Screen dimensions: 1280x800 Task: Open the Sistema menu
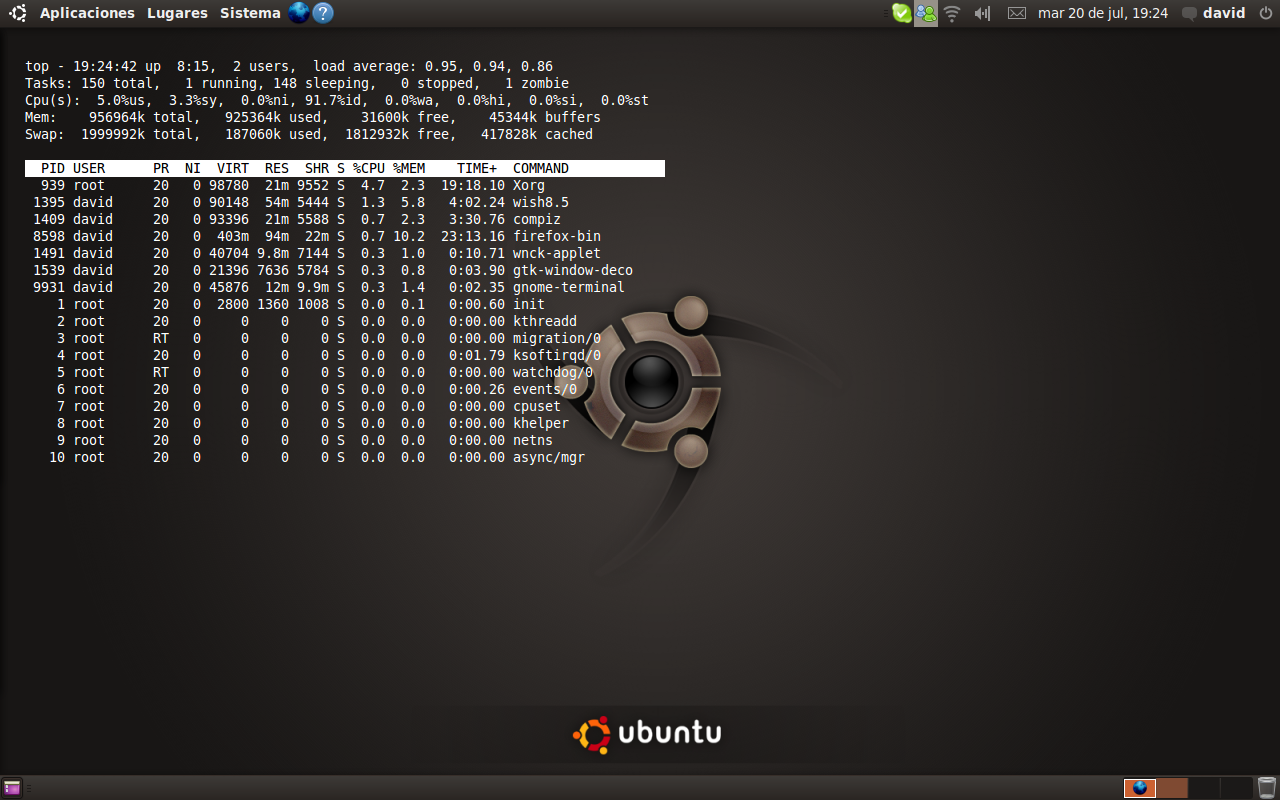[x=250, y=13]
